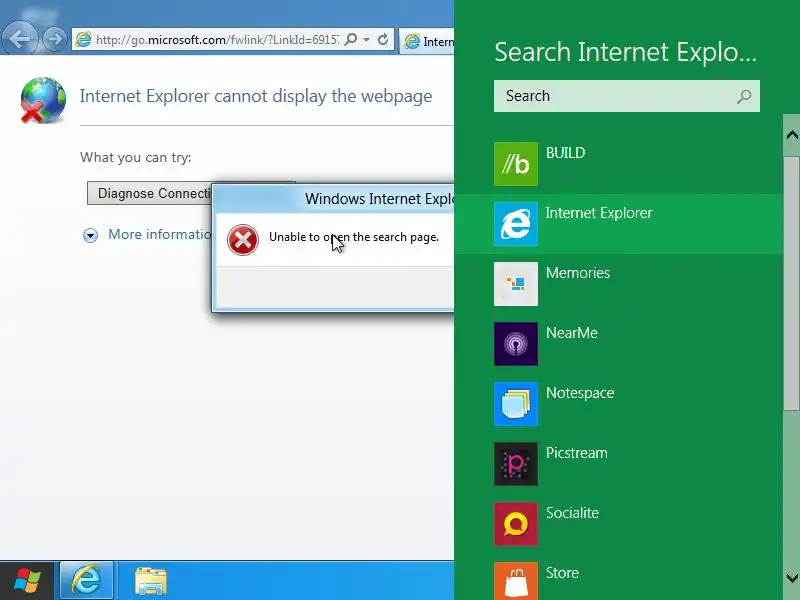Switch to the Internet Explorer browser tab
The image size is (800, 600).
click(427, 41)
